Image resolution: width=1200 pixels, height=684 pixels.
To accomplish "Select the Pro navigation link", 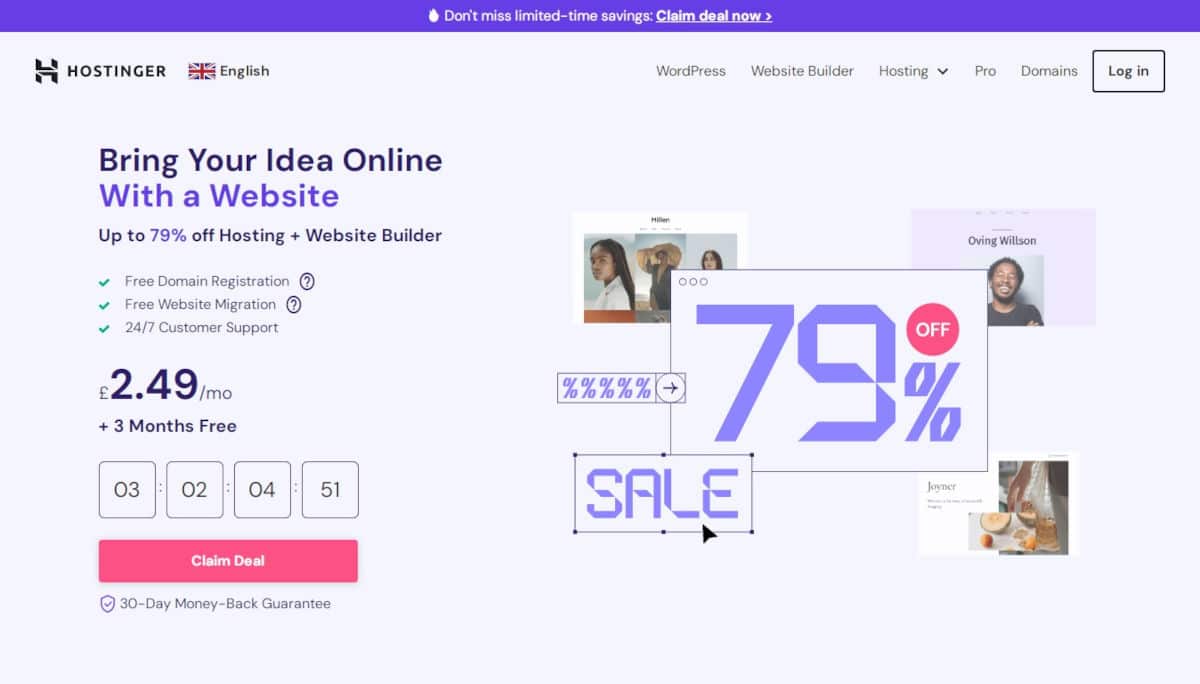I will coord(985,71).
